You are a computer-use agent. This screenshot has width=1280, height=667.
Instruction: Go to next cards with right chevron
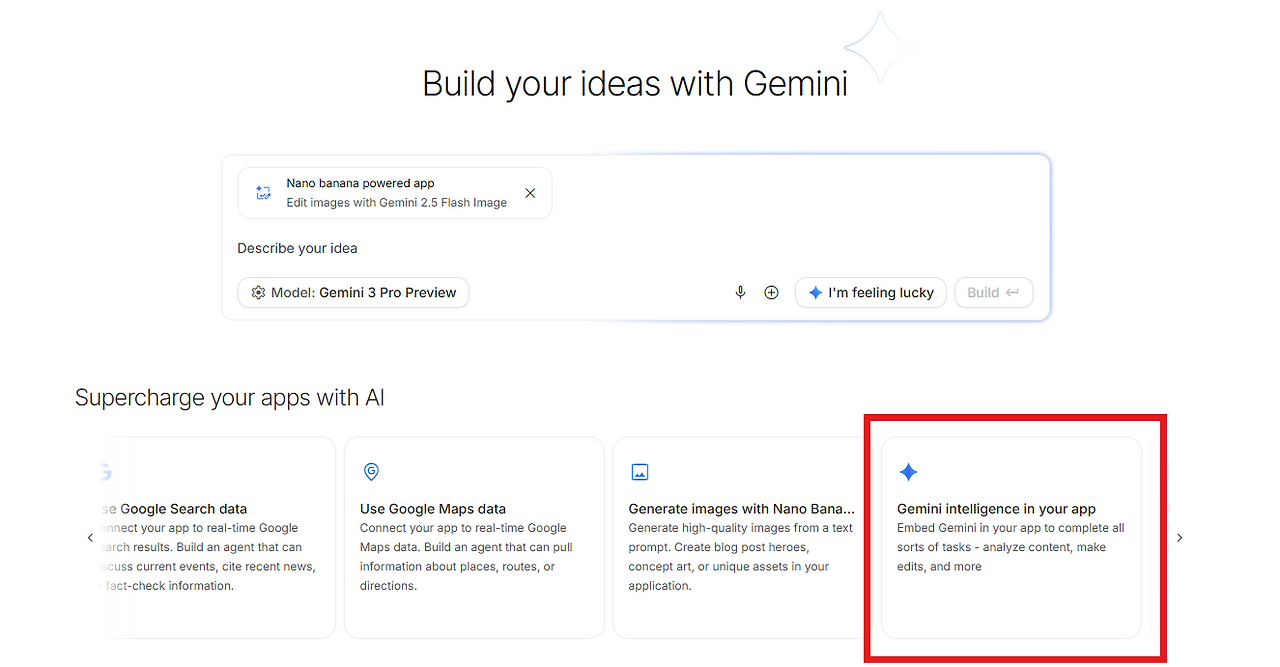click(1180, 538)
